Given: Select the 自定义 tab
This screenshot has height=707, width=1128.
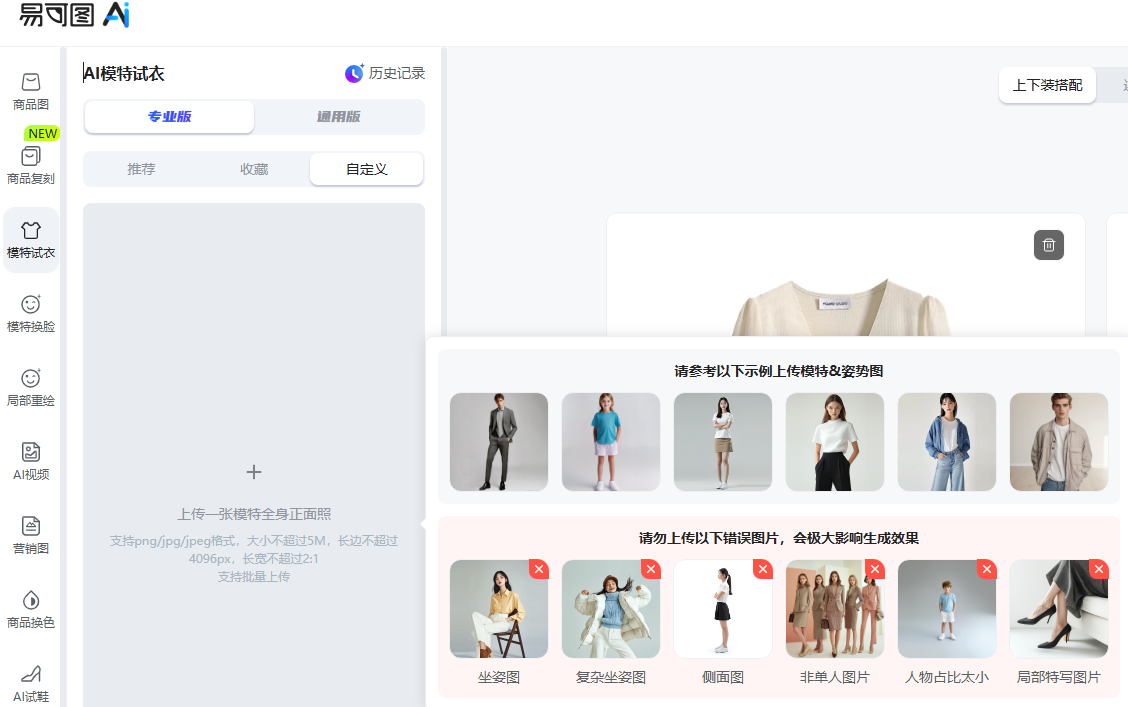Looking at the screenshot, I should [366, 169].
